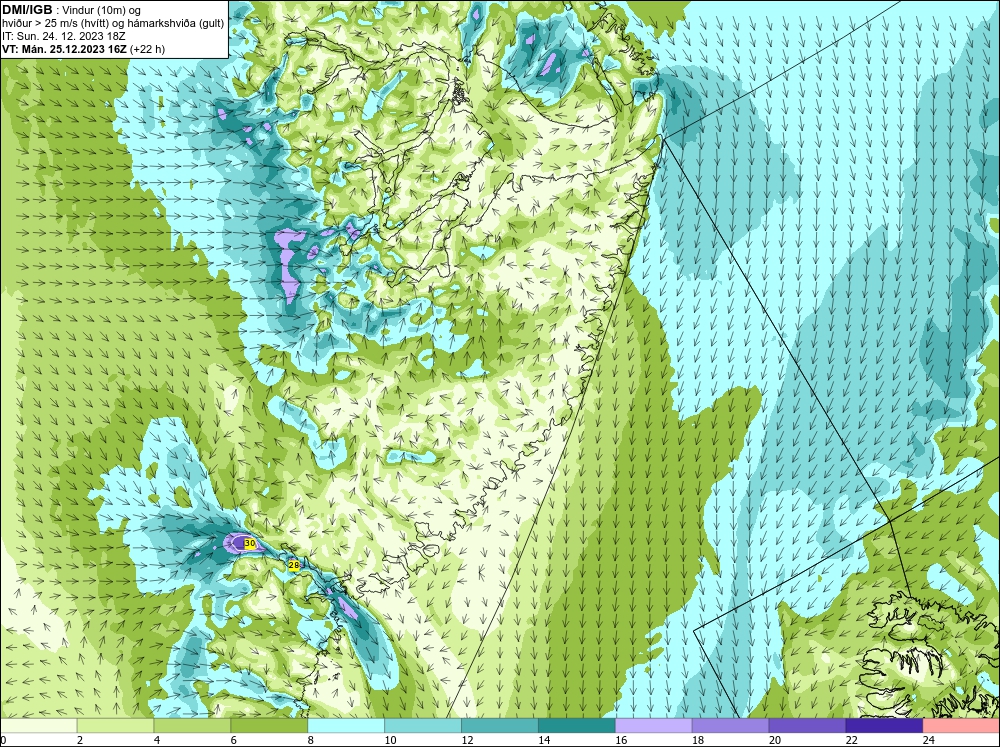Pick the 6–8 m/s olive green swatch
The height and width of the screenshot is (747, 1000).
pos(269,726)
